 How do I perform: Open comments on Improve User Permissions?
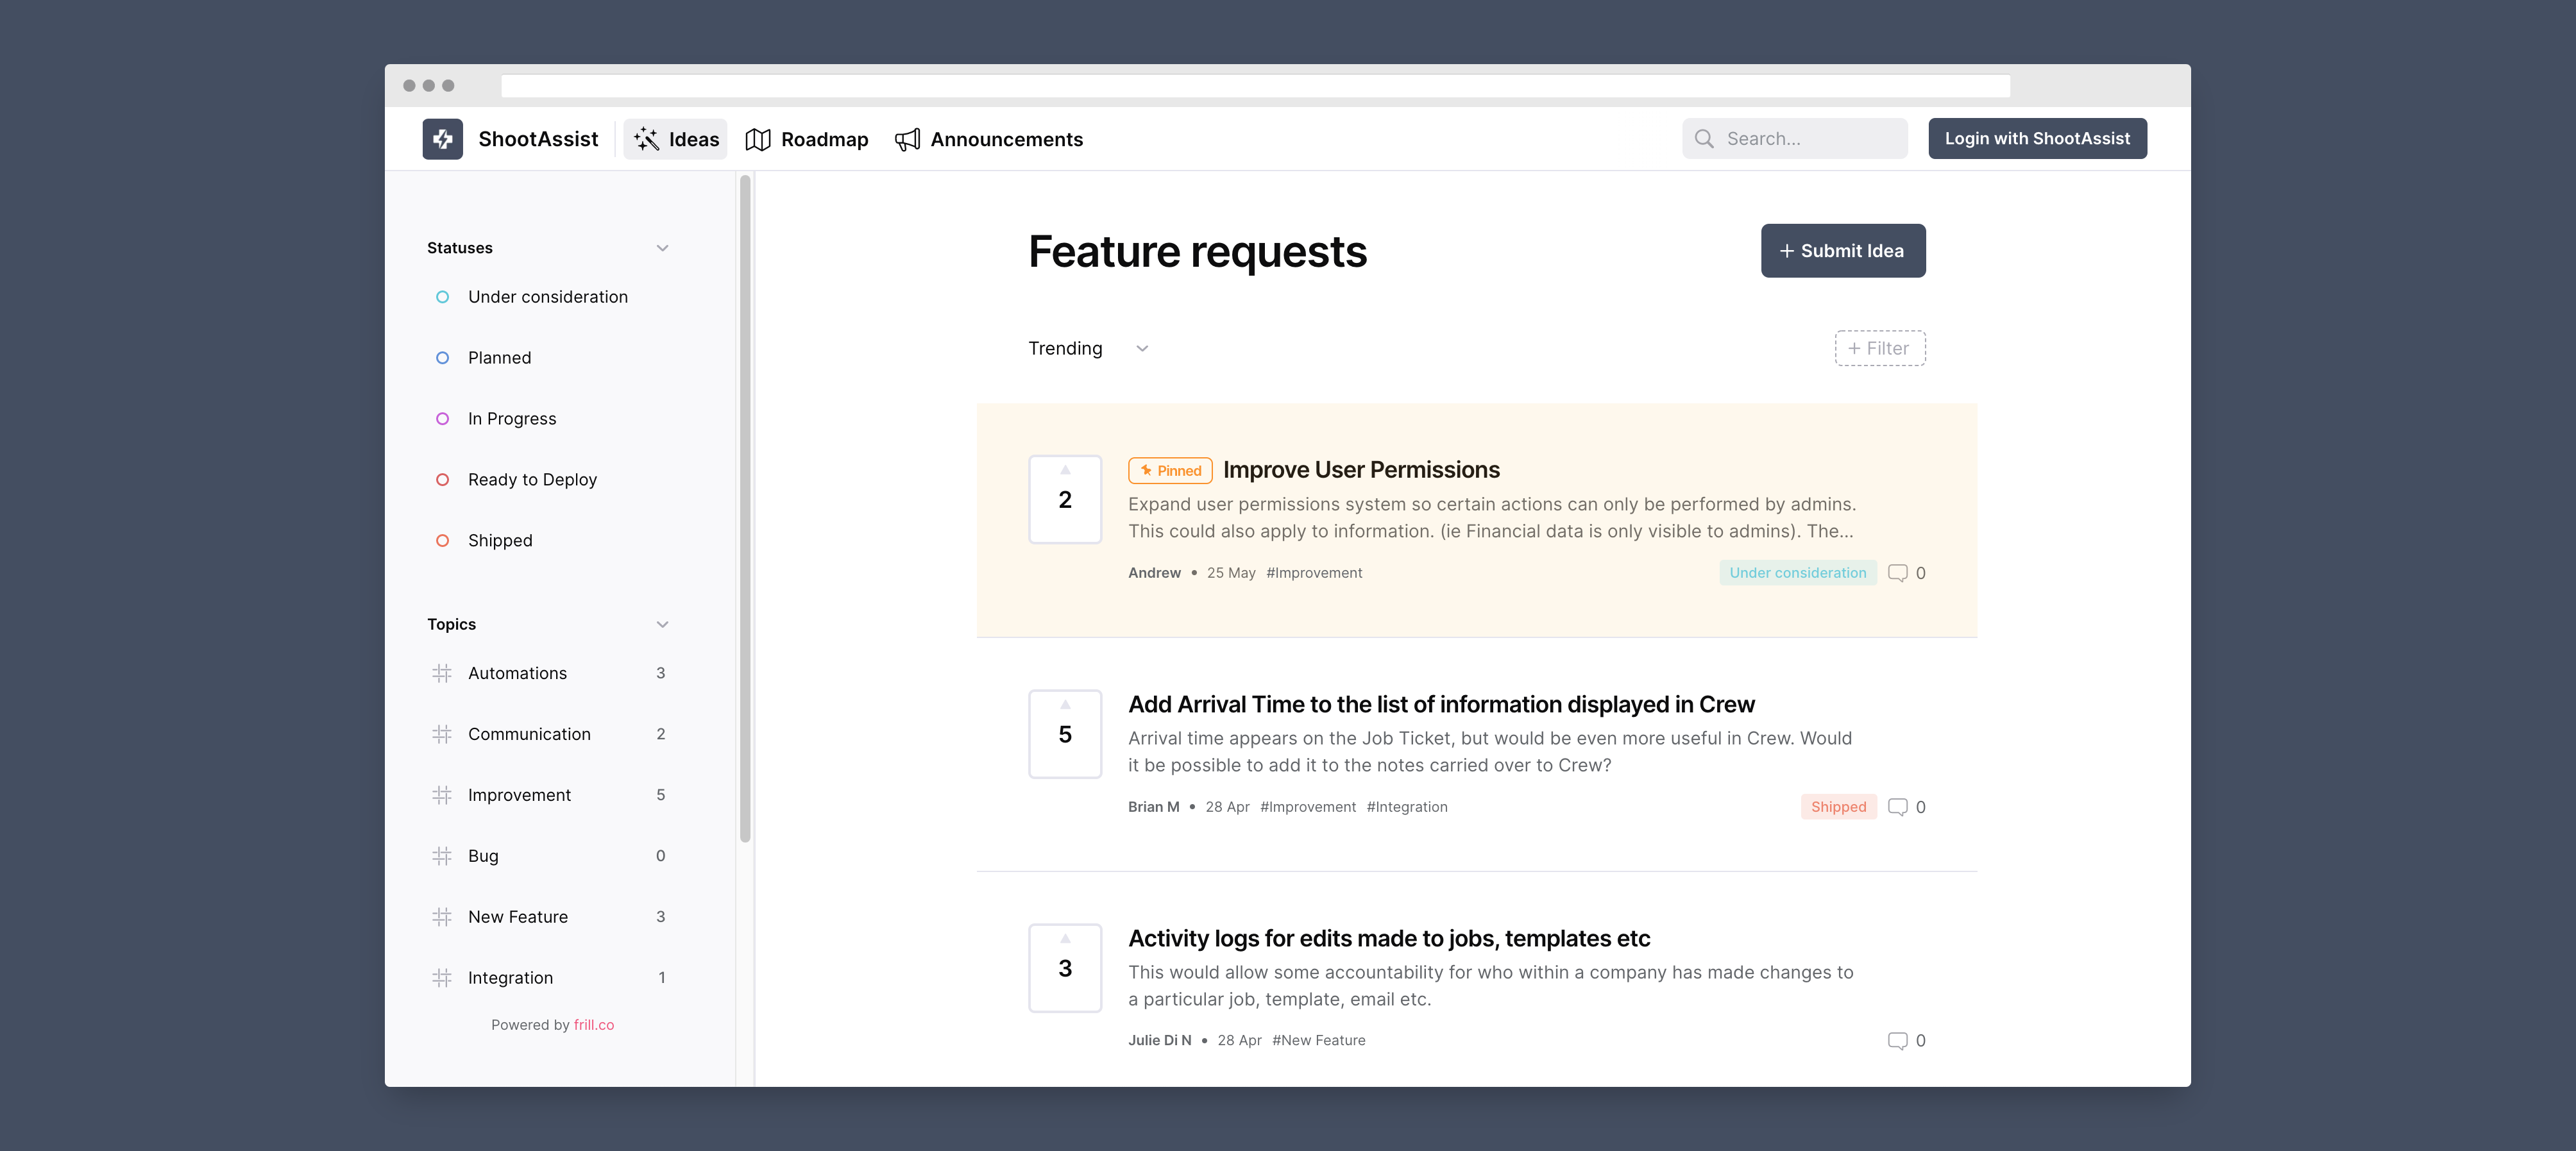click(x=1898, y=573)
